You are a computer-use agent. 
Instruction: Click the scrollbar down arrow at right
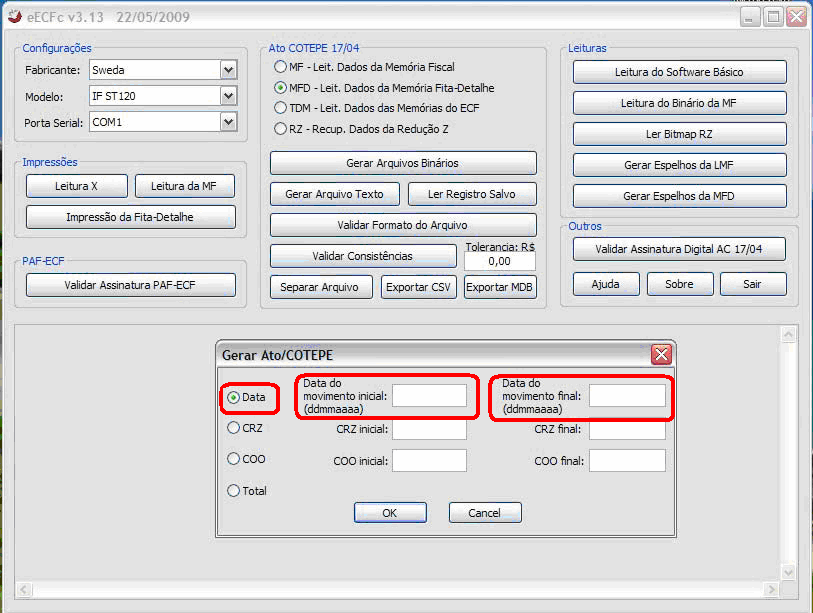click(x=789, y=572)
